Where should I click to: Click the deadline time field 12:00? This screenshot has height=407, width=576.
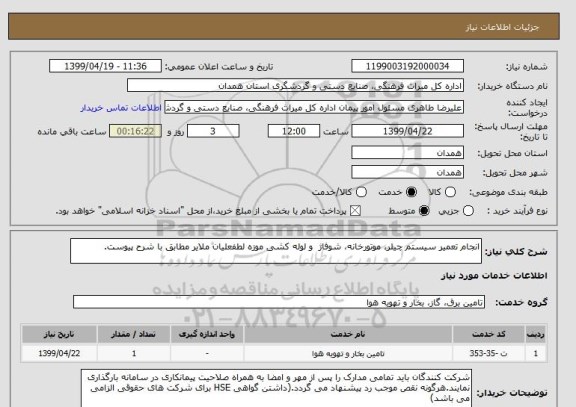point(294,131)
